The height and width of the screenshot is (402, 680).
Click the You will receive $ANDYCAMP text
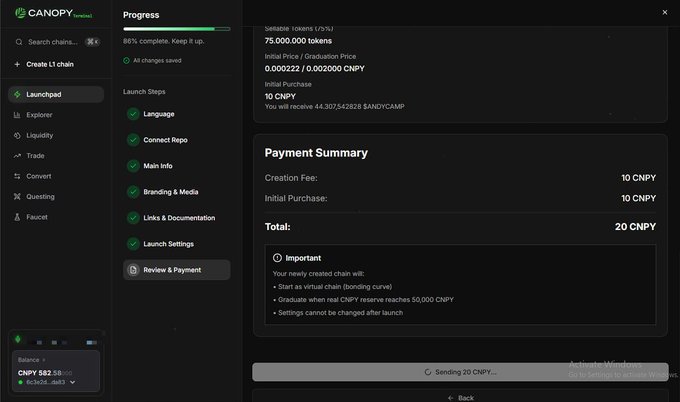coord(334,107)
